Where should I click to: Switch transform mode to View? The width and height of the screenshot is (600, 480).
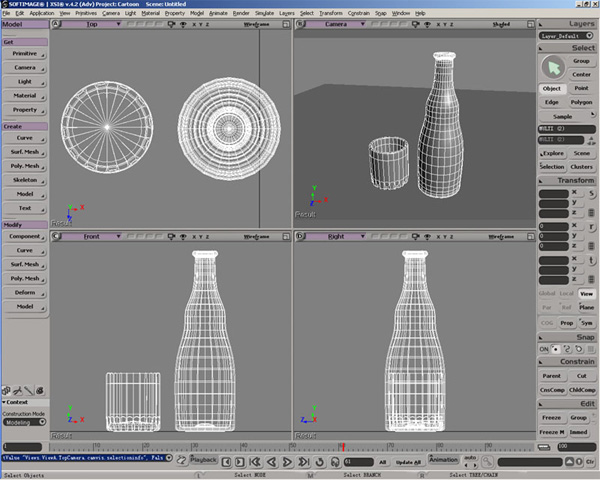(586, 294)
